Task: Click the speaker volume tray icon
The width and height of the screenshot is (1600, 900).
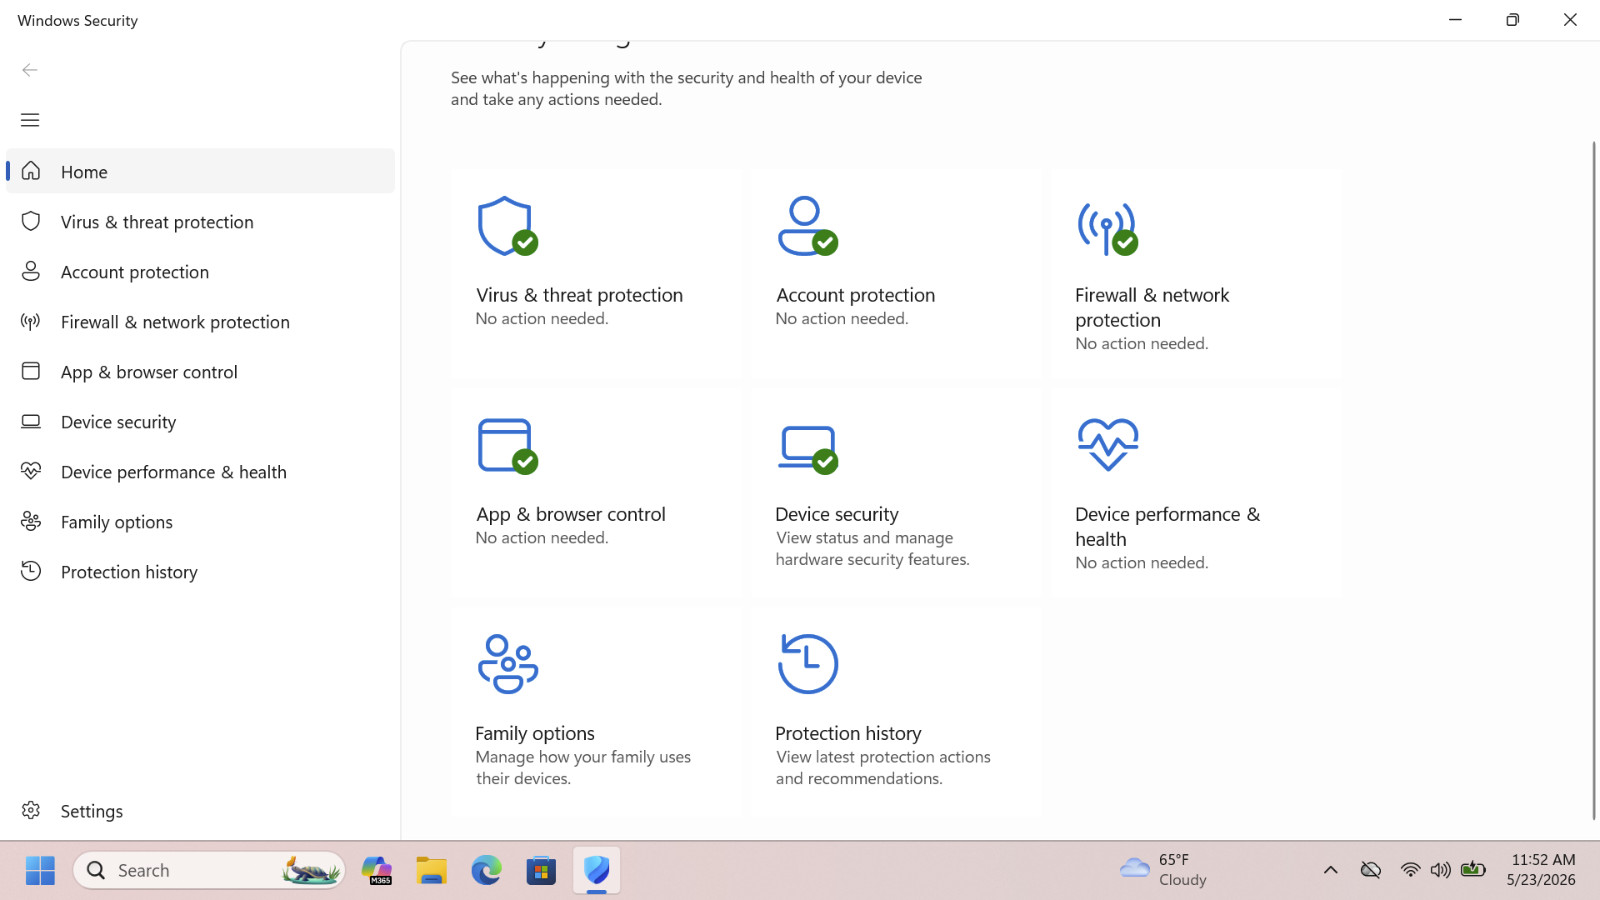Action: pyautogui.click(x=1440, y=870)
